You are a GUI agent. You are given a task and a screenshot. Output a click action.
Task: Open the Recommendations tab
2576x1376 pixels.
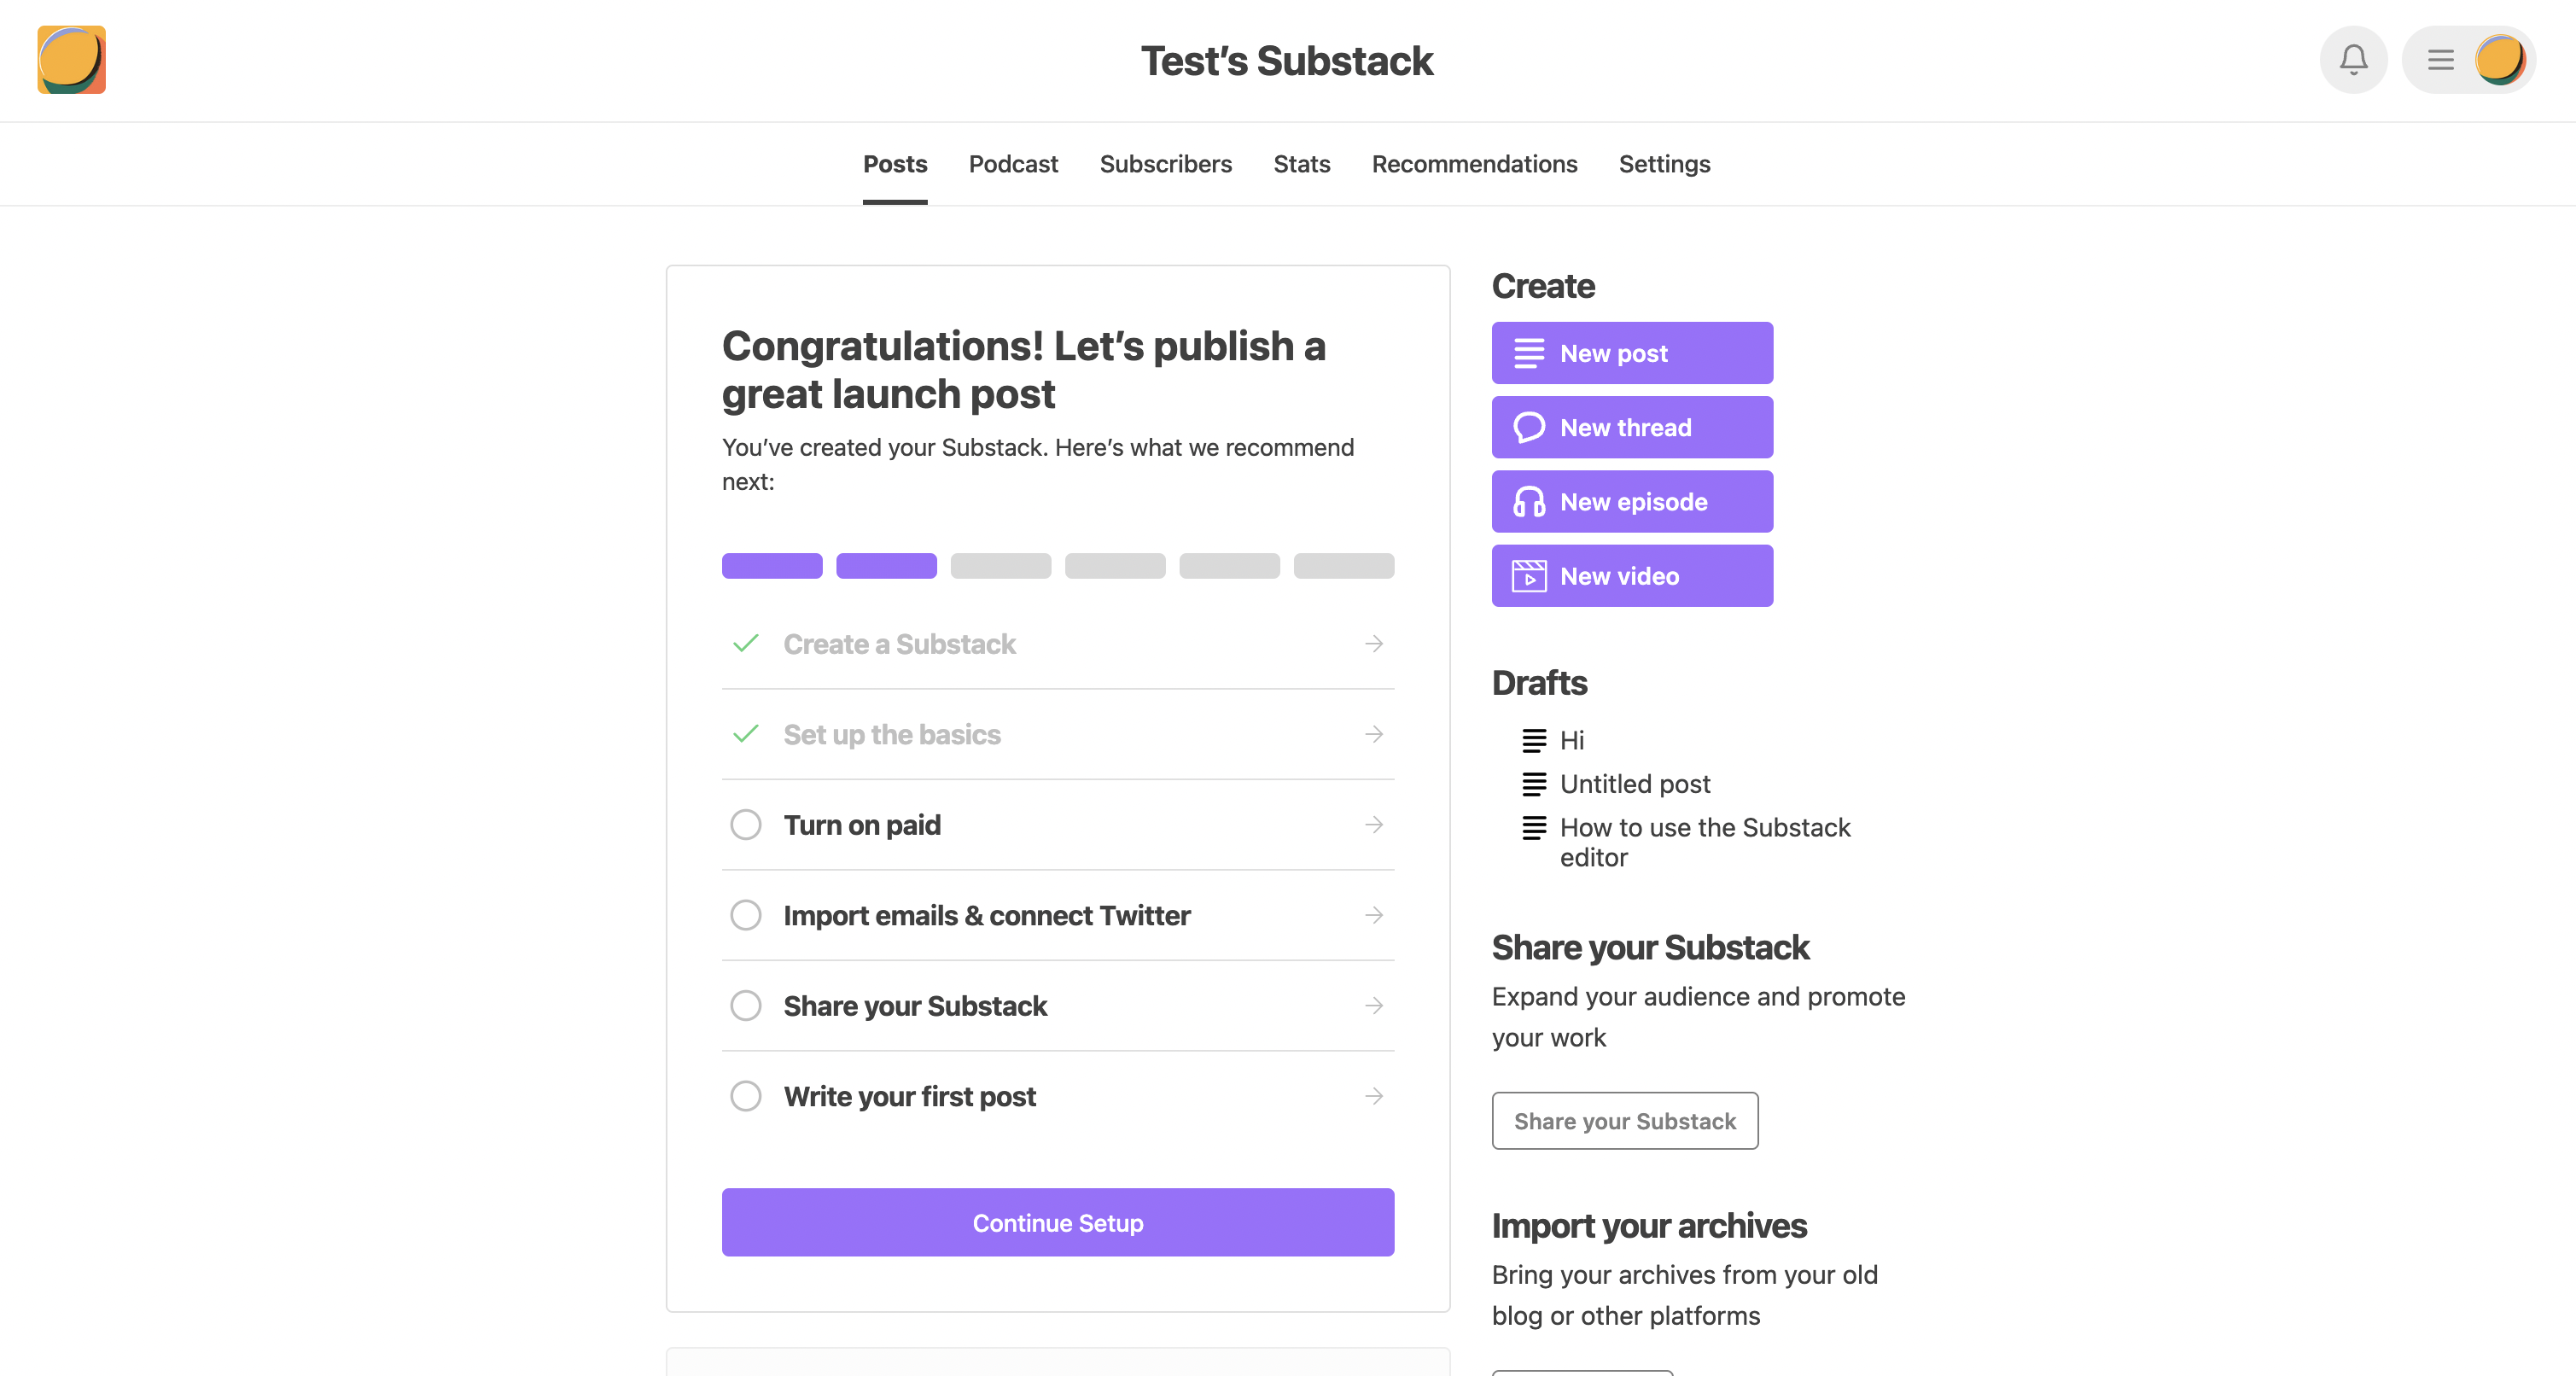[1474, 164]
